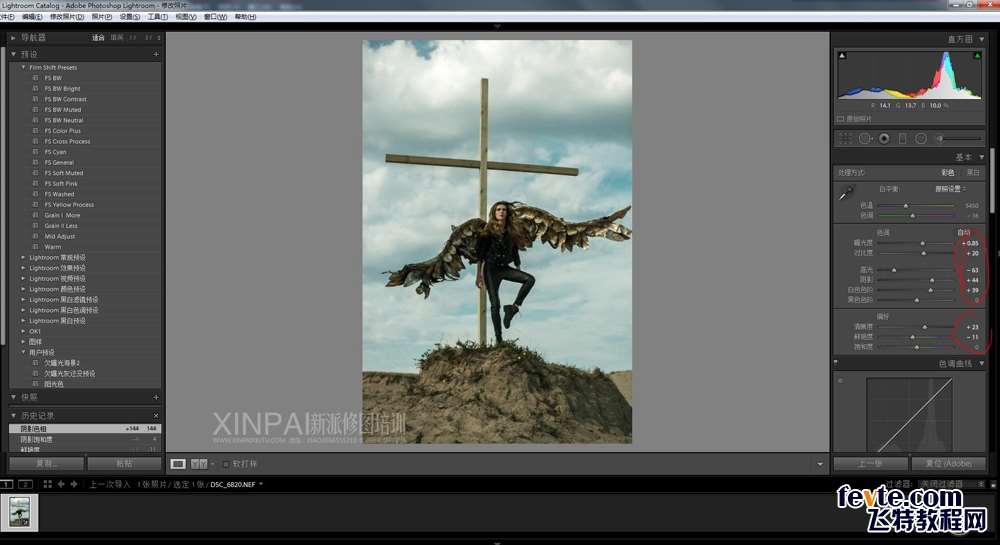Select the red eye correction tool
1000x545 pixels.
click(884, 138)
